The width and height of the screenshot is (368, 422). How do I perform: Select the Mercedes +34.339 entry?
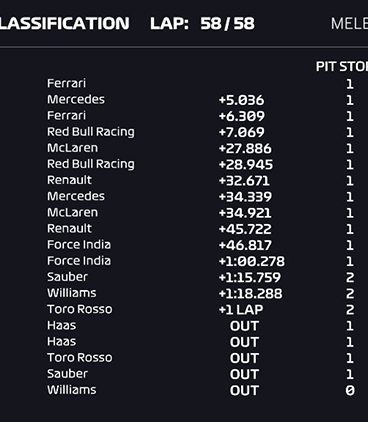click(200, 196)
